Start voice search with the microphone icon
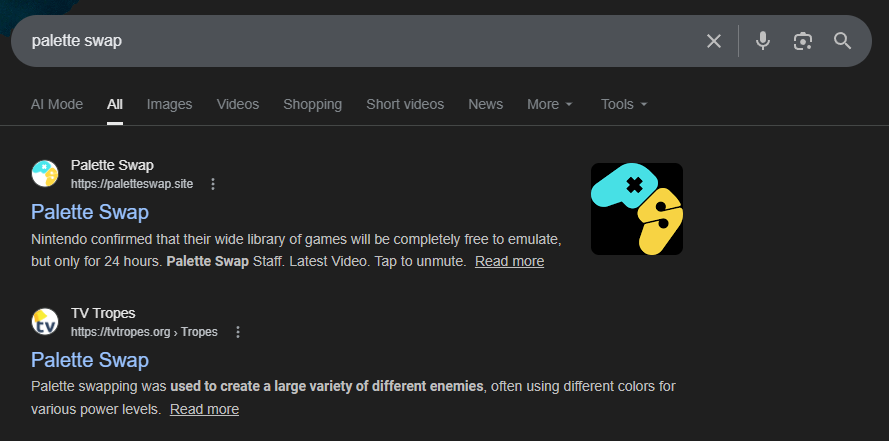The width and height of the screenshot is (889, 441). coord(763,41)
